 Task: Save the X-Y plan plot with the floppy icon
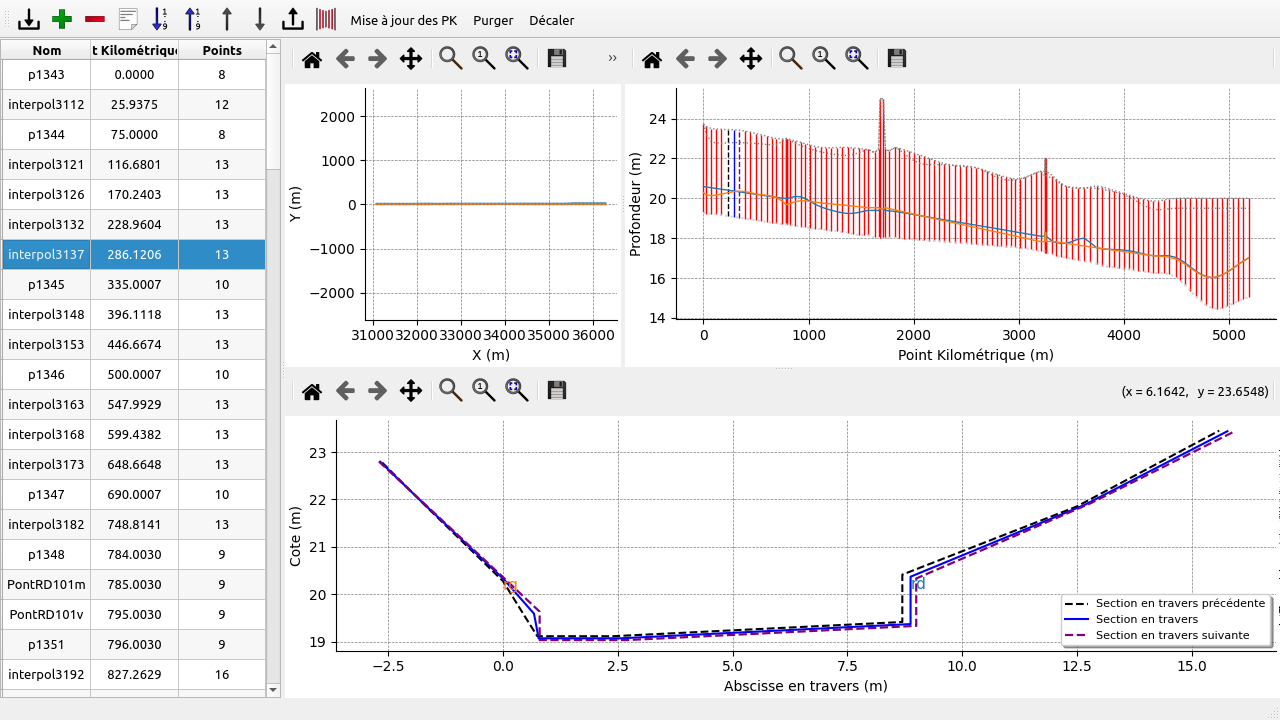click(x=557, y=59)
